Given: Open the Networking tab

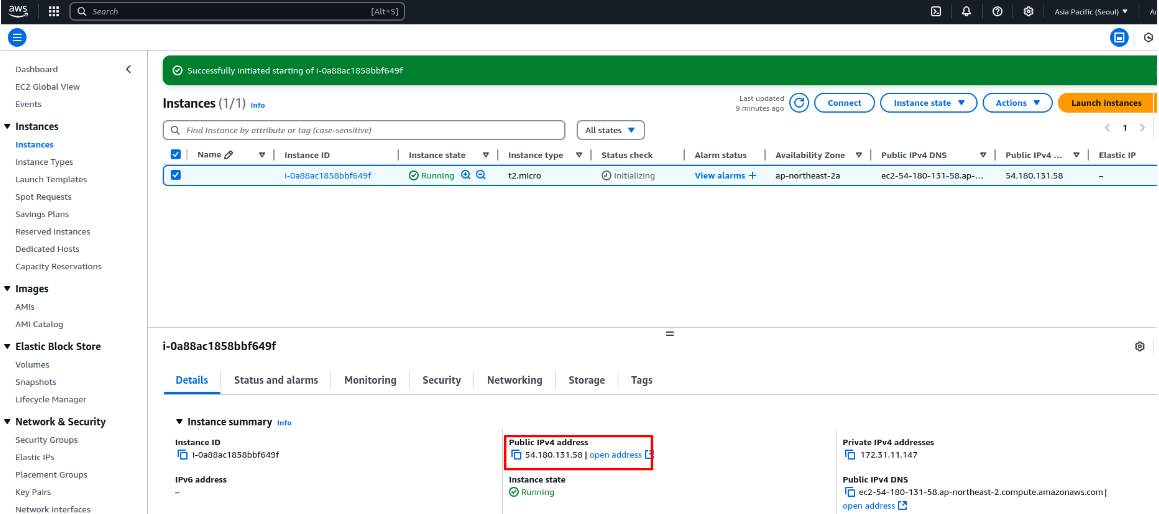Looking at the screenshot, I should (514, 380).
